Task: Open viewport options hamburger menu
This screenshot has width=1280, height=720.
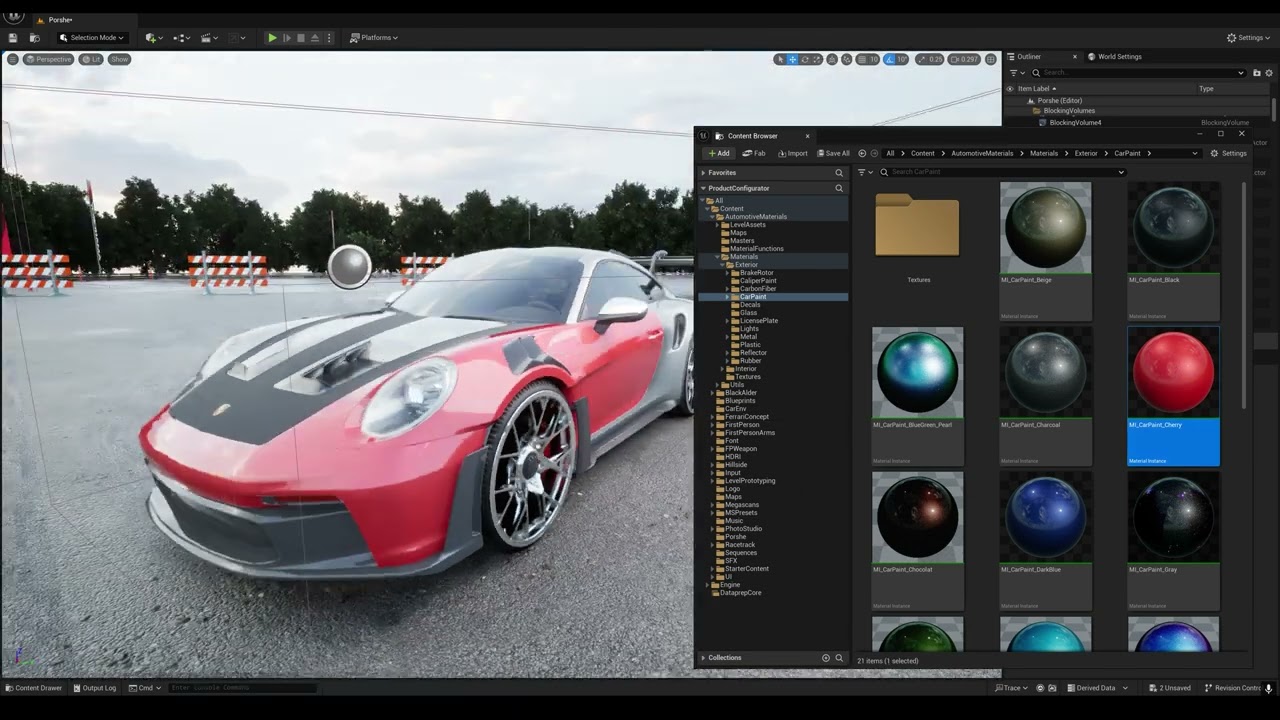Action: 12,59
